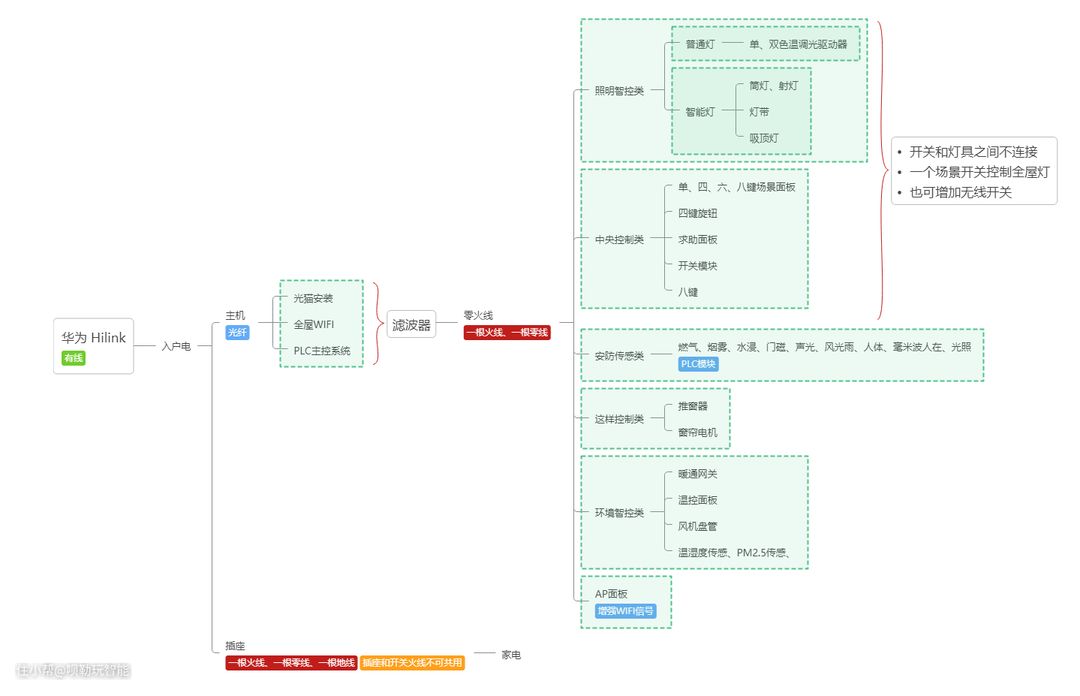Select the 开关和灯具之间不连接 summary note
This screenshot has width=1080, height=696.
pos(973,152)
